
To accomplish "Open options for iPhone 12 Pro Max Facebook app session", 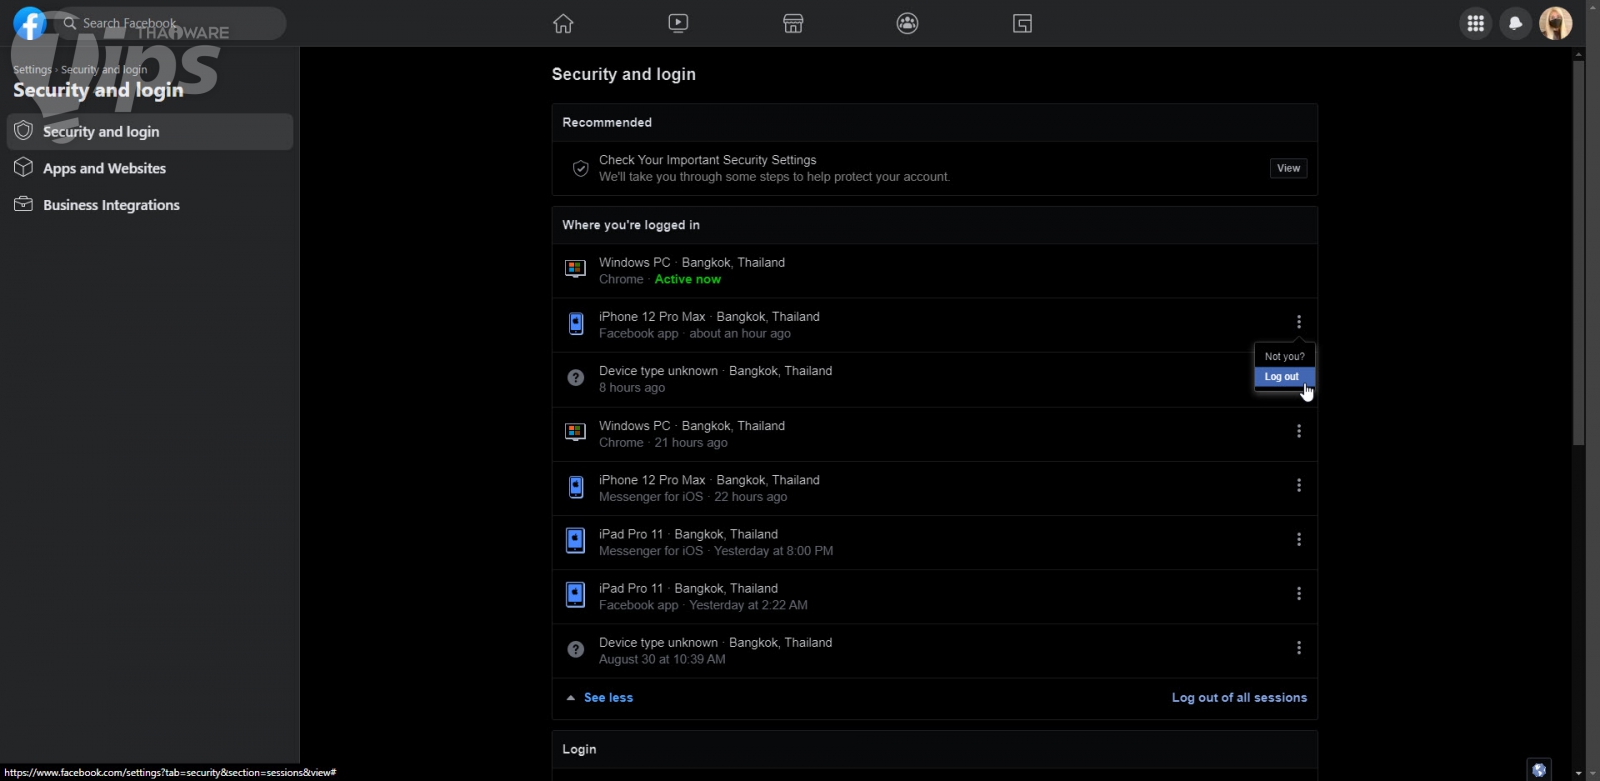I will 1299,322.
